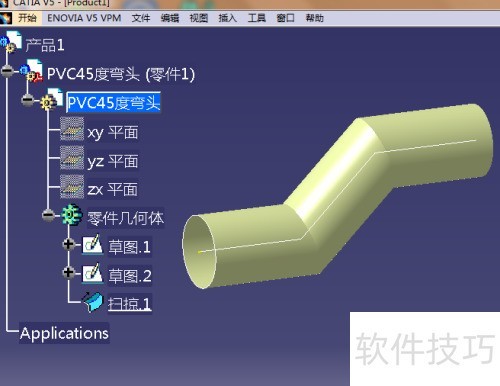Expand the 草图.2 tree node

coord(69,273)
